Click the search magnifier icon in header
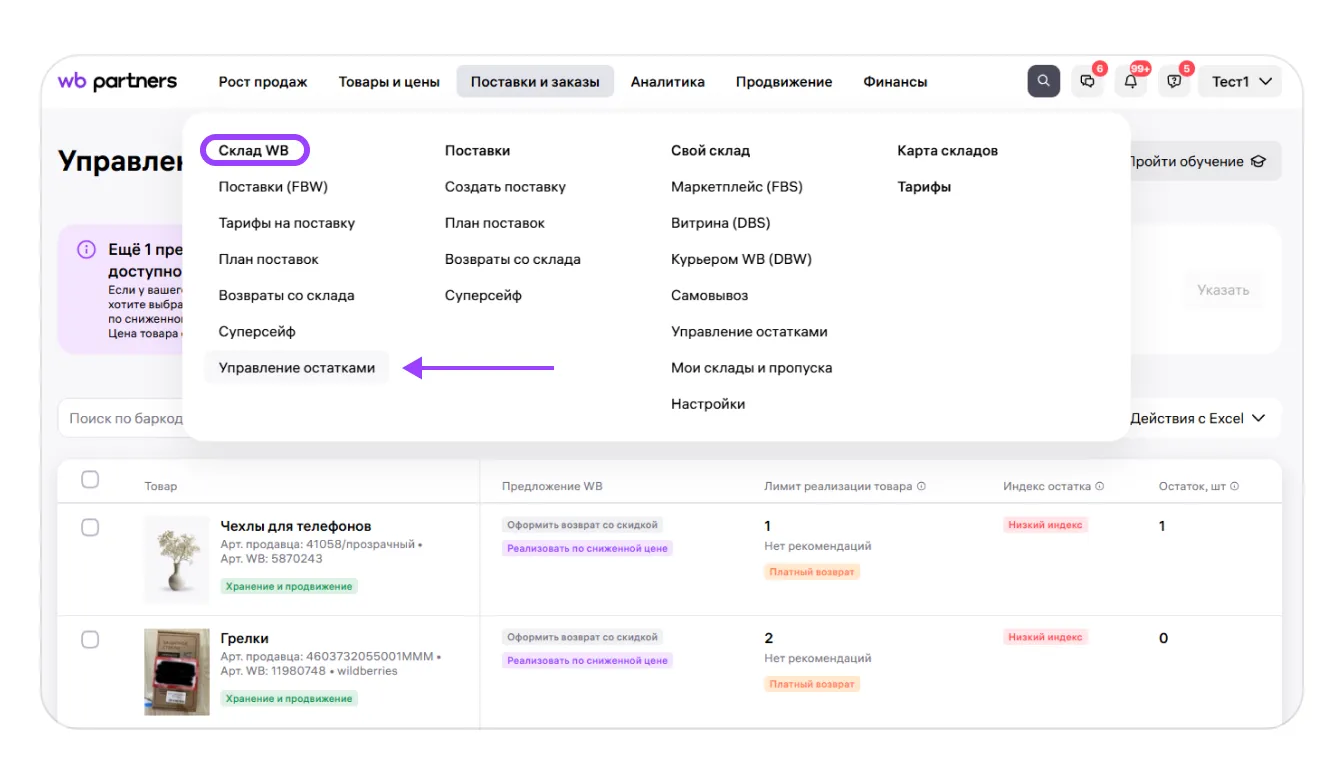The width and height of the screenshot is (1344, 784). [1043, 81]
